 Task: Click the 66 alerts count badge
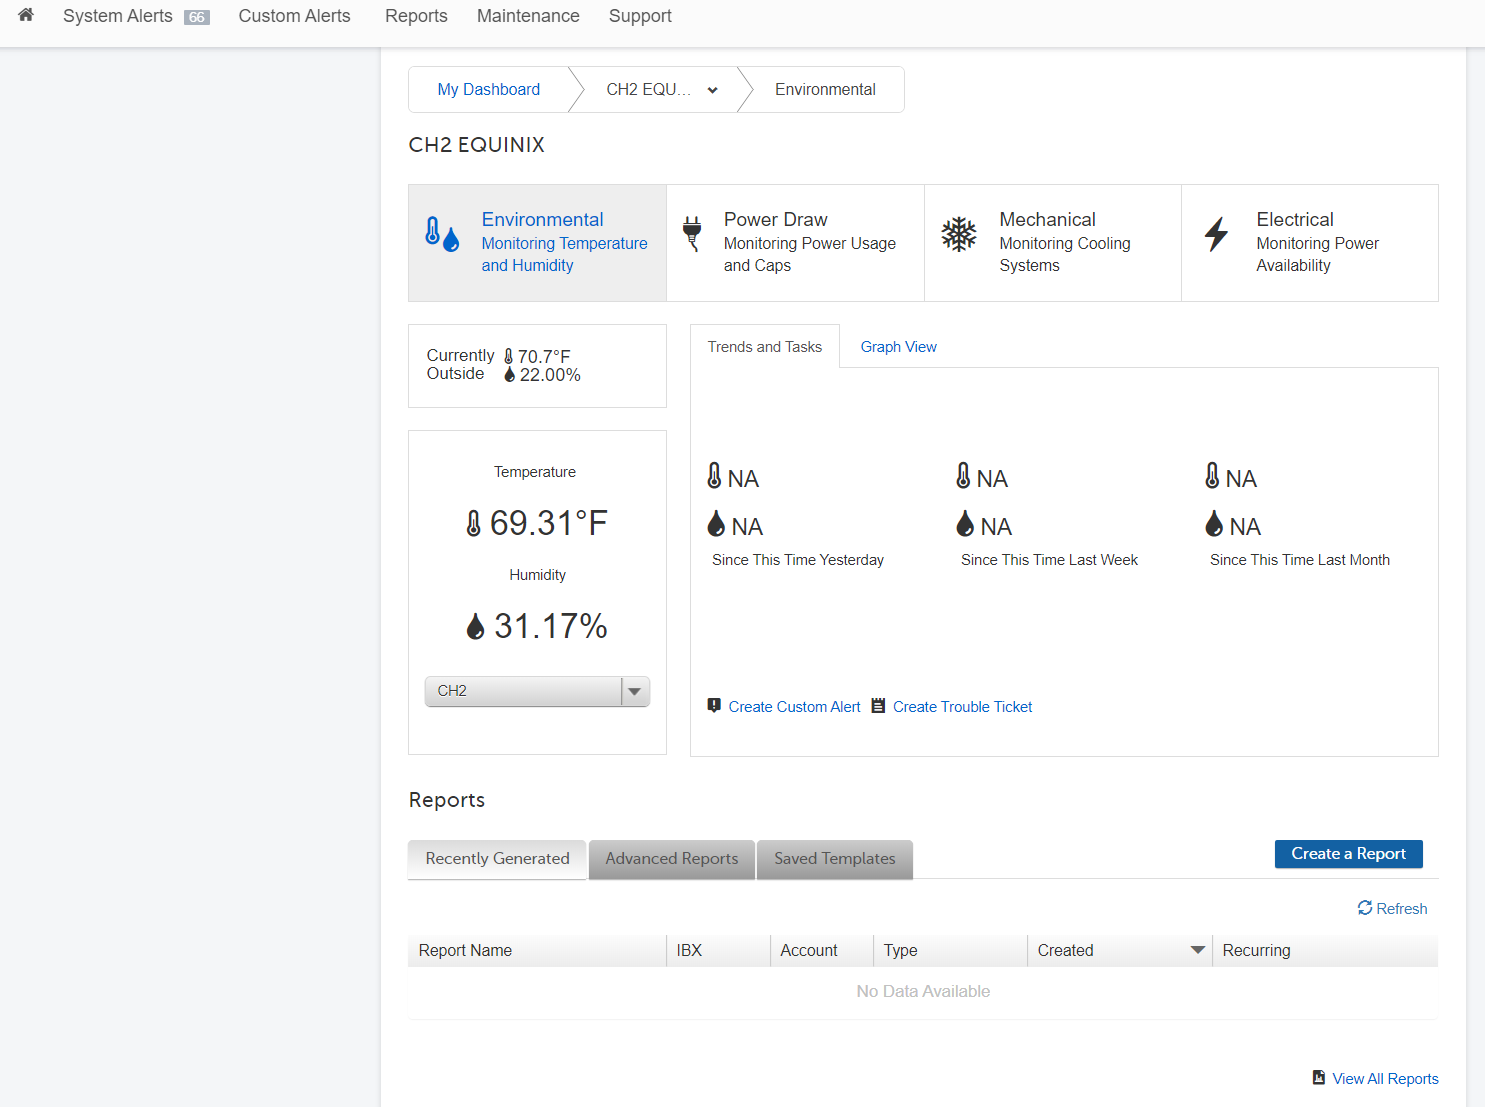(197, 17)
